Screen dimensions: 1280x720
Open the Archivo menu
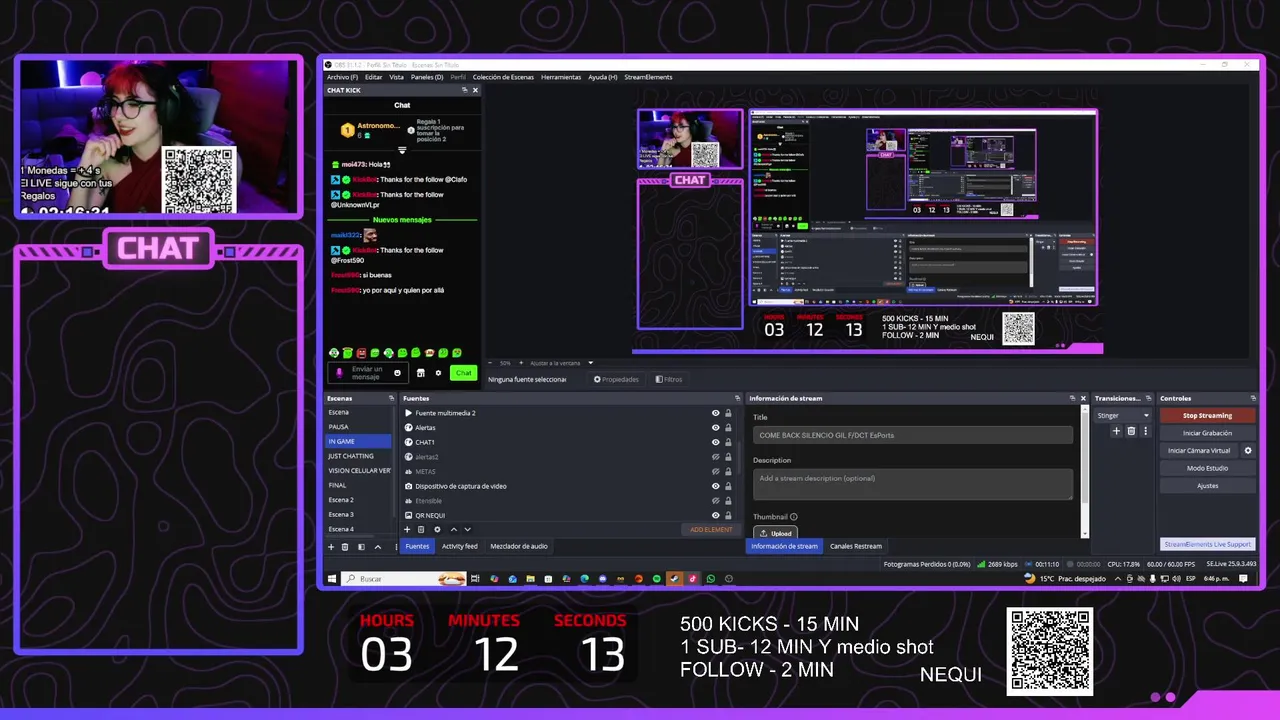[342, 77]
